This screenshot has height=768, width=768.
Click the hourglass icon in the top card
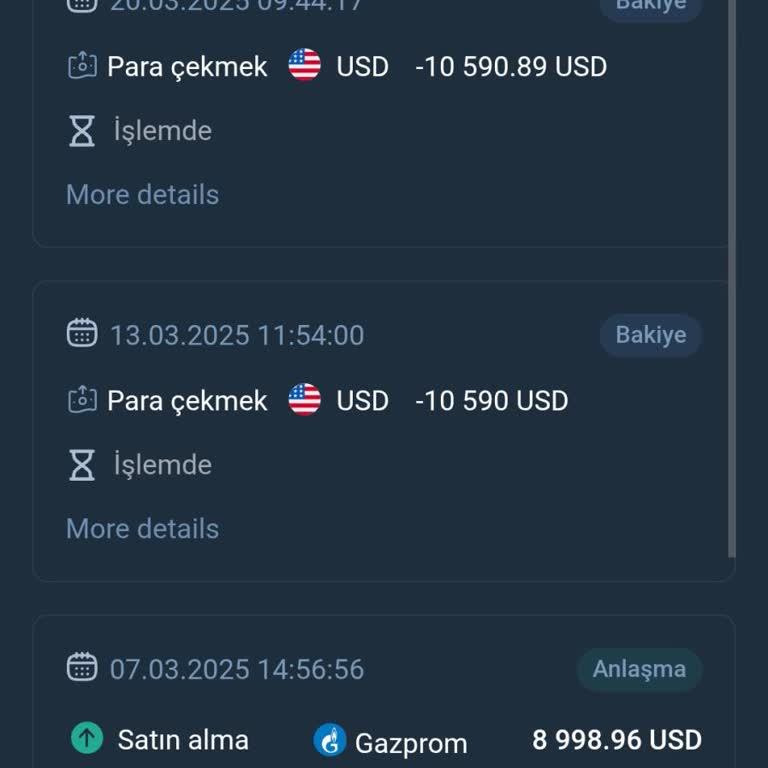82,131
